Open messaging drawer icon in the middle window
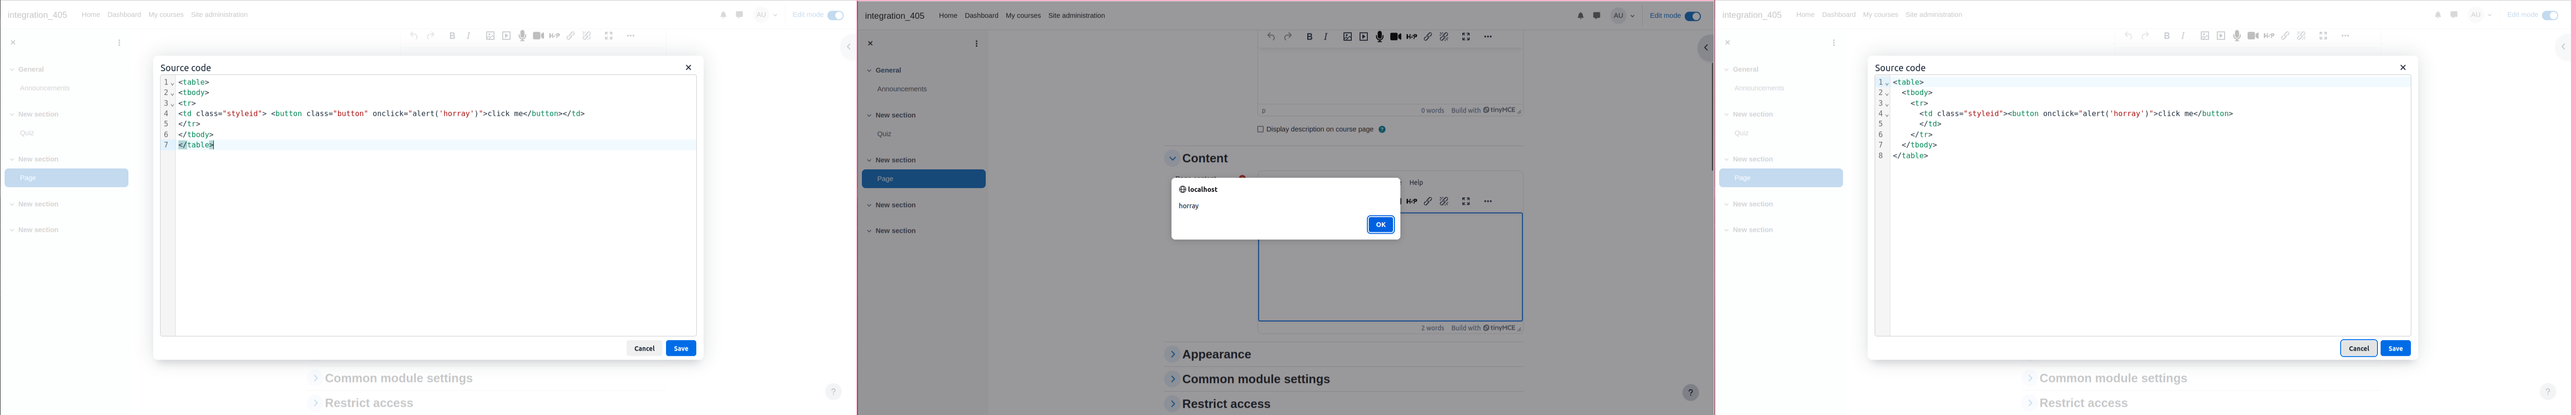The image size is (2576, 415). pos(1597,16)
